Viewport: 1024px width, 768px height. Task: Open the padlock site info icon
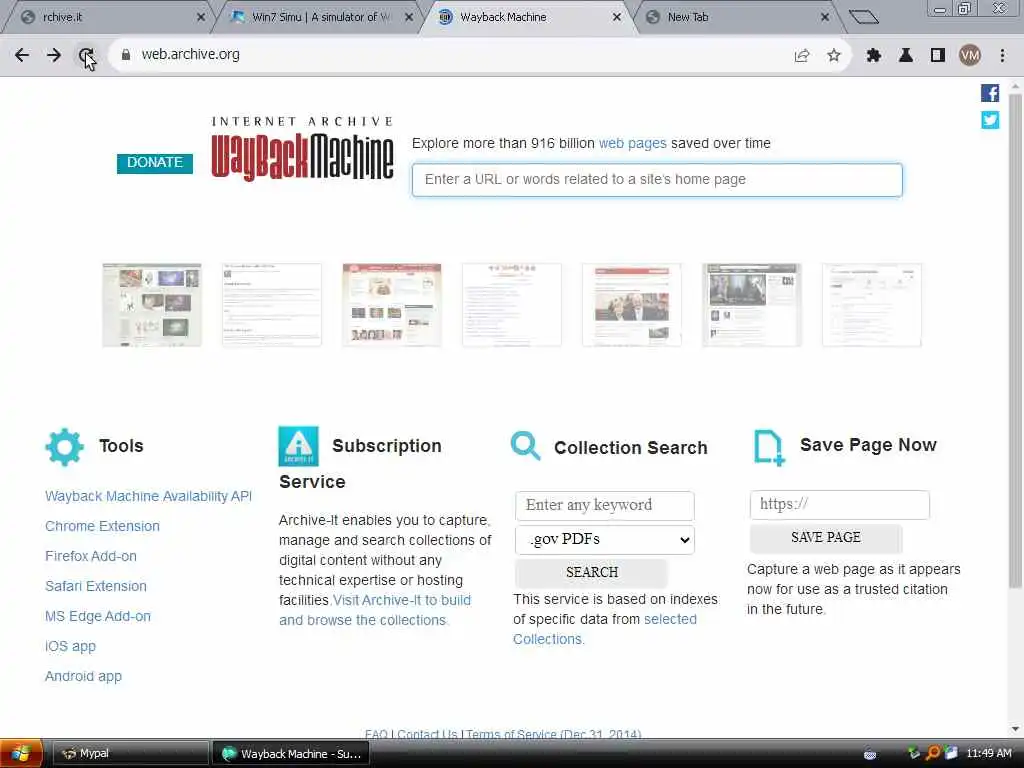click(125, 55)
